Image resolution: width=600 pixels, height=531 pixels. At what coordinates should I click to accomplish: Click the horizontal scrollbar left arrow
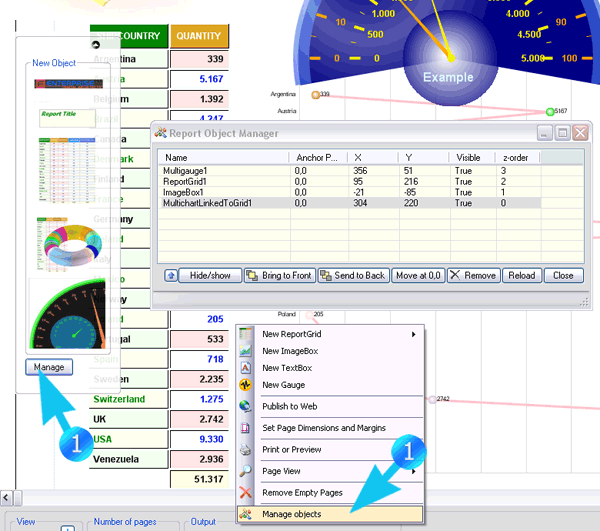tap(6, 498)
